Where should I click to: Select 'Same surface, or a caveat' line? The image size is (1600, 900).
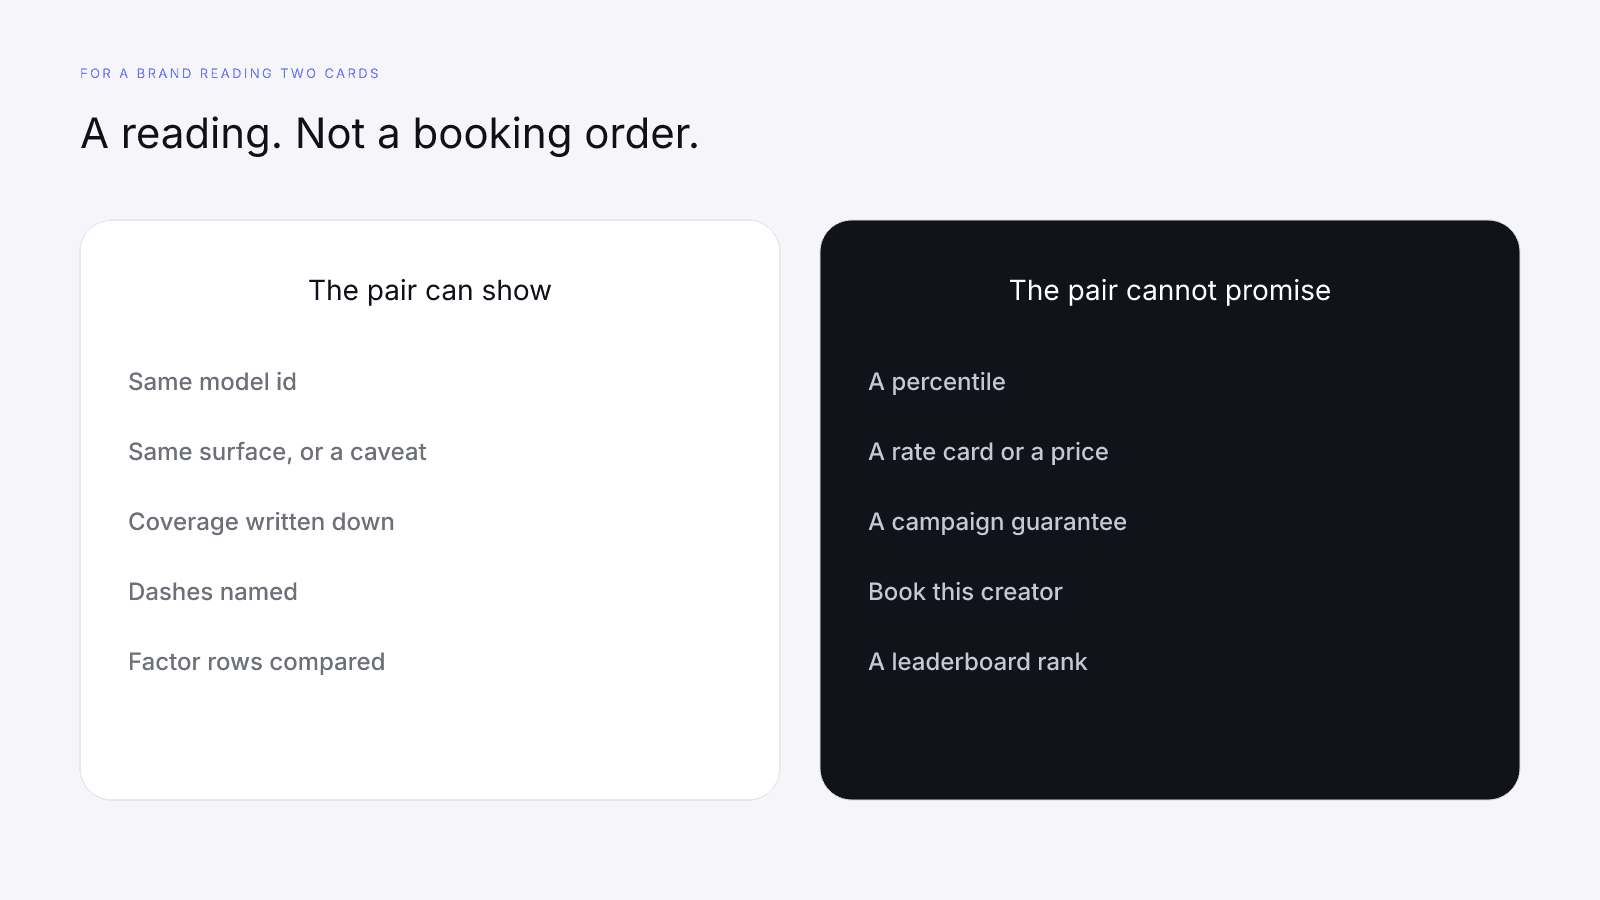click(x=277, y=452)
